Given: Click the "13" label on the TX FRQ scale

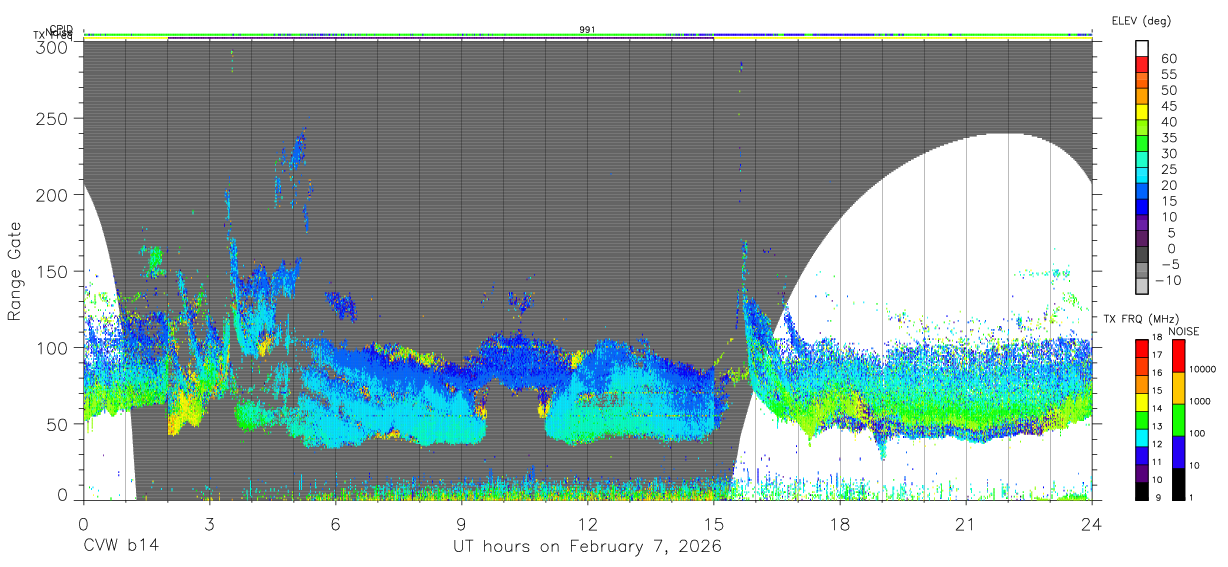Looking at the screenshot, I should coord(1157,426).
